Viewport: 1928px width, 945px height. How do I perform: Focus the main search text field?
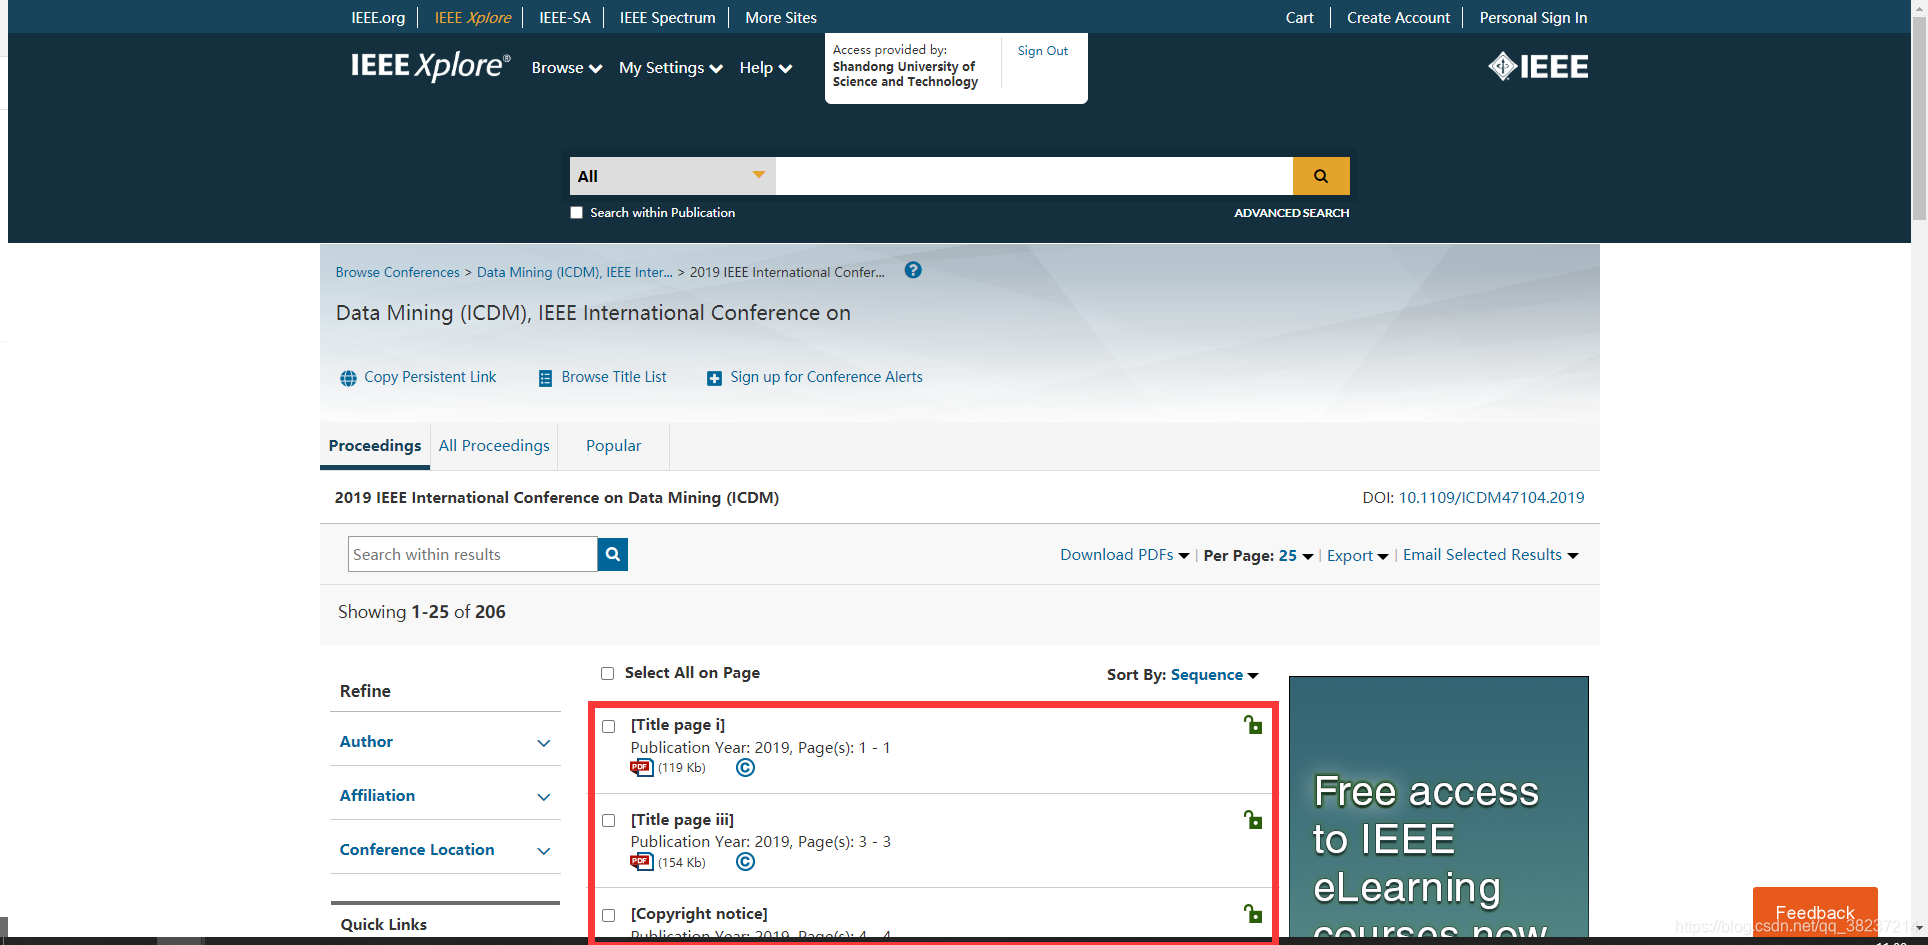1034,176
